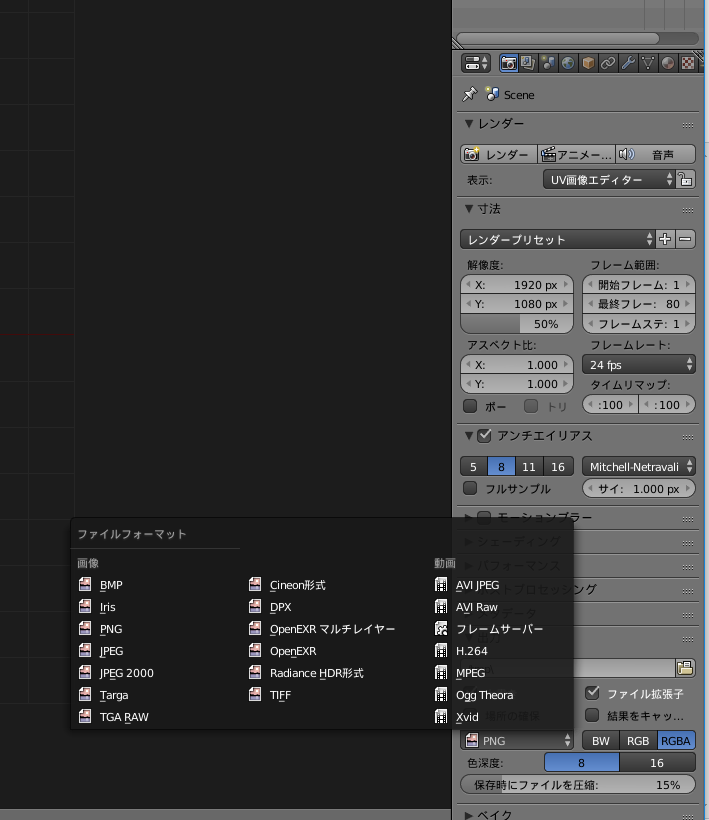Open the Scene properties tab icon
The width and height of the screenshot is (709, 820).
(x=548, y=63)
